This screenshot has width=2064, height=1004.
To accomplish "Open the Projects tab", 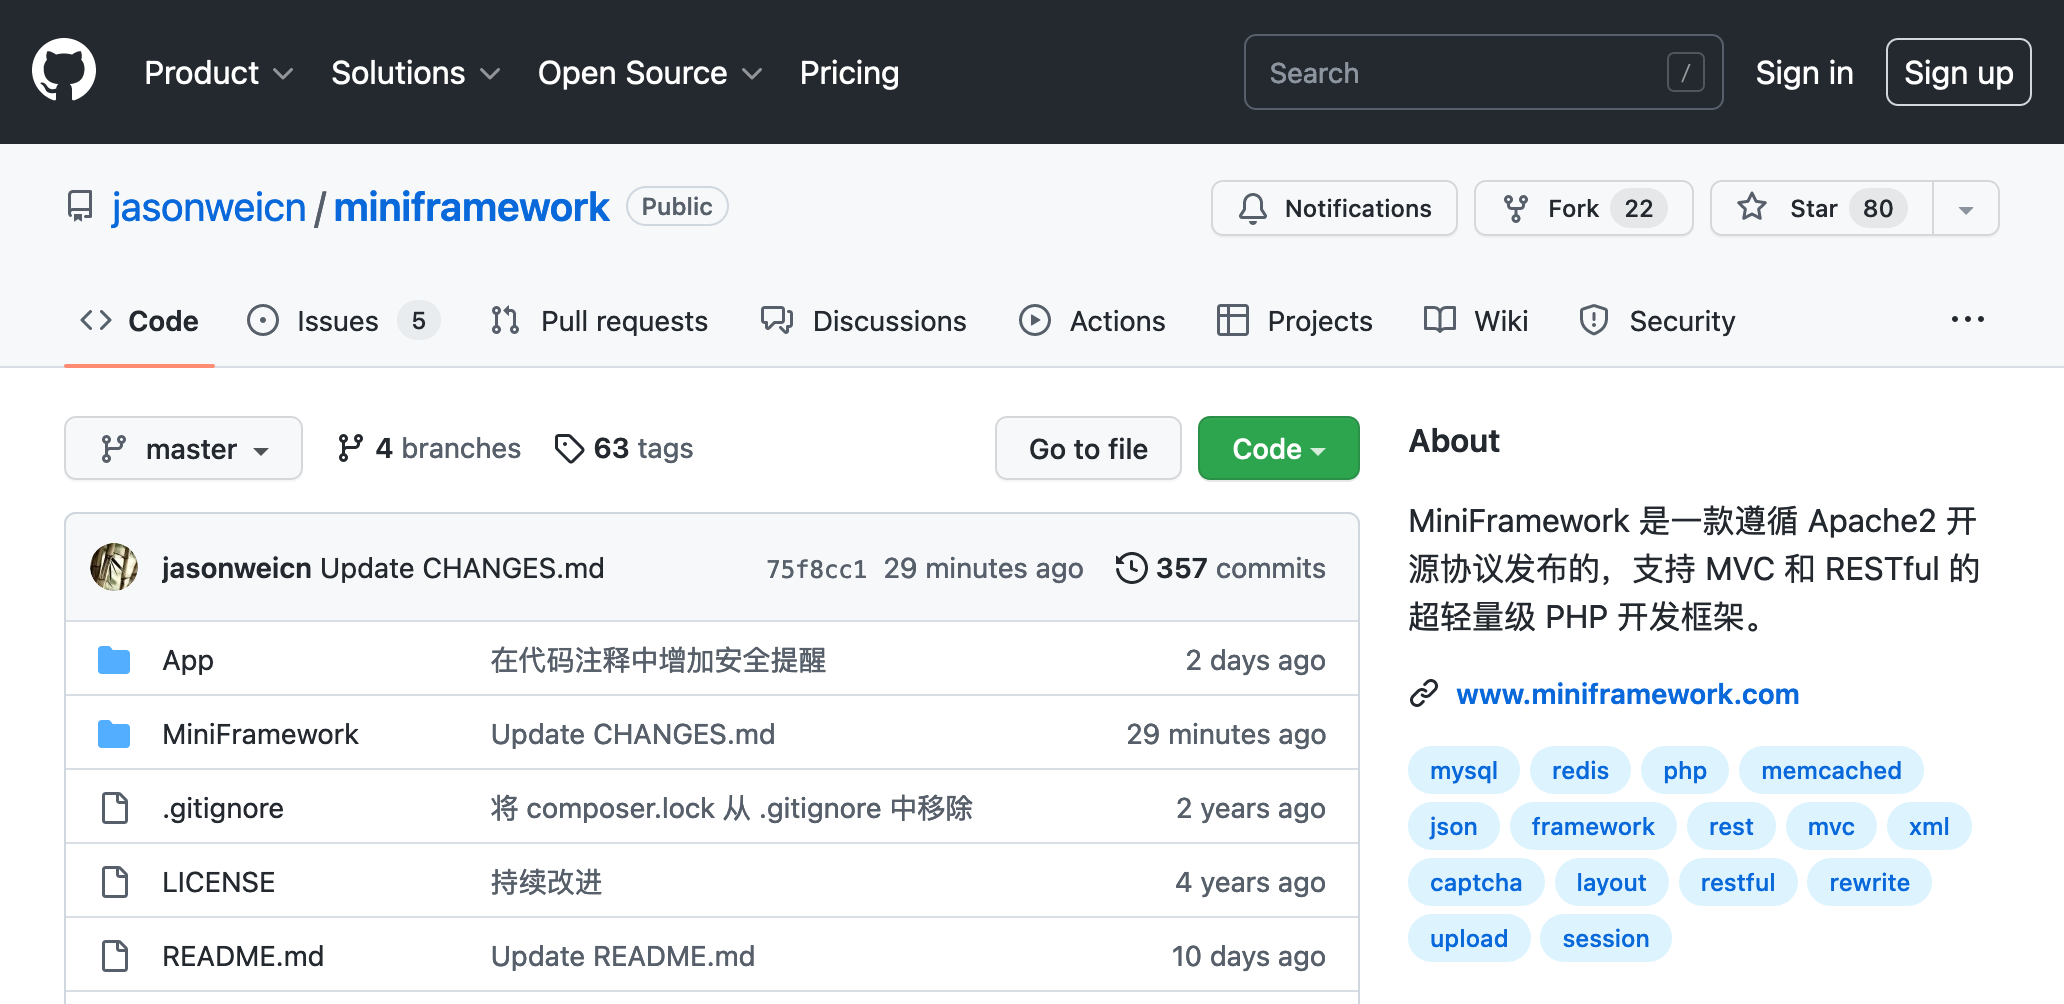I will 1294,320.
